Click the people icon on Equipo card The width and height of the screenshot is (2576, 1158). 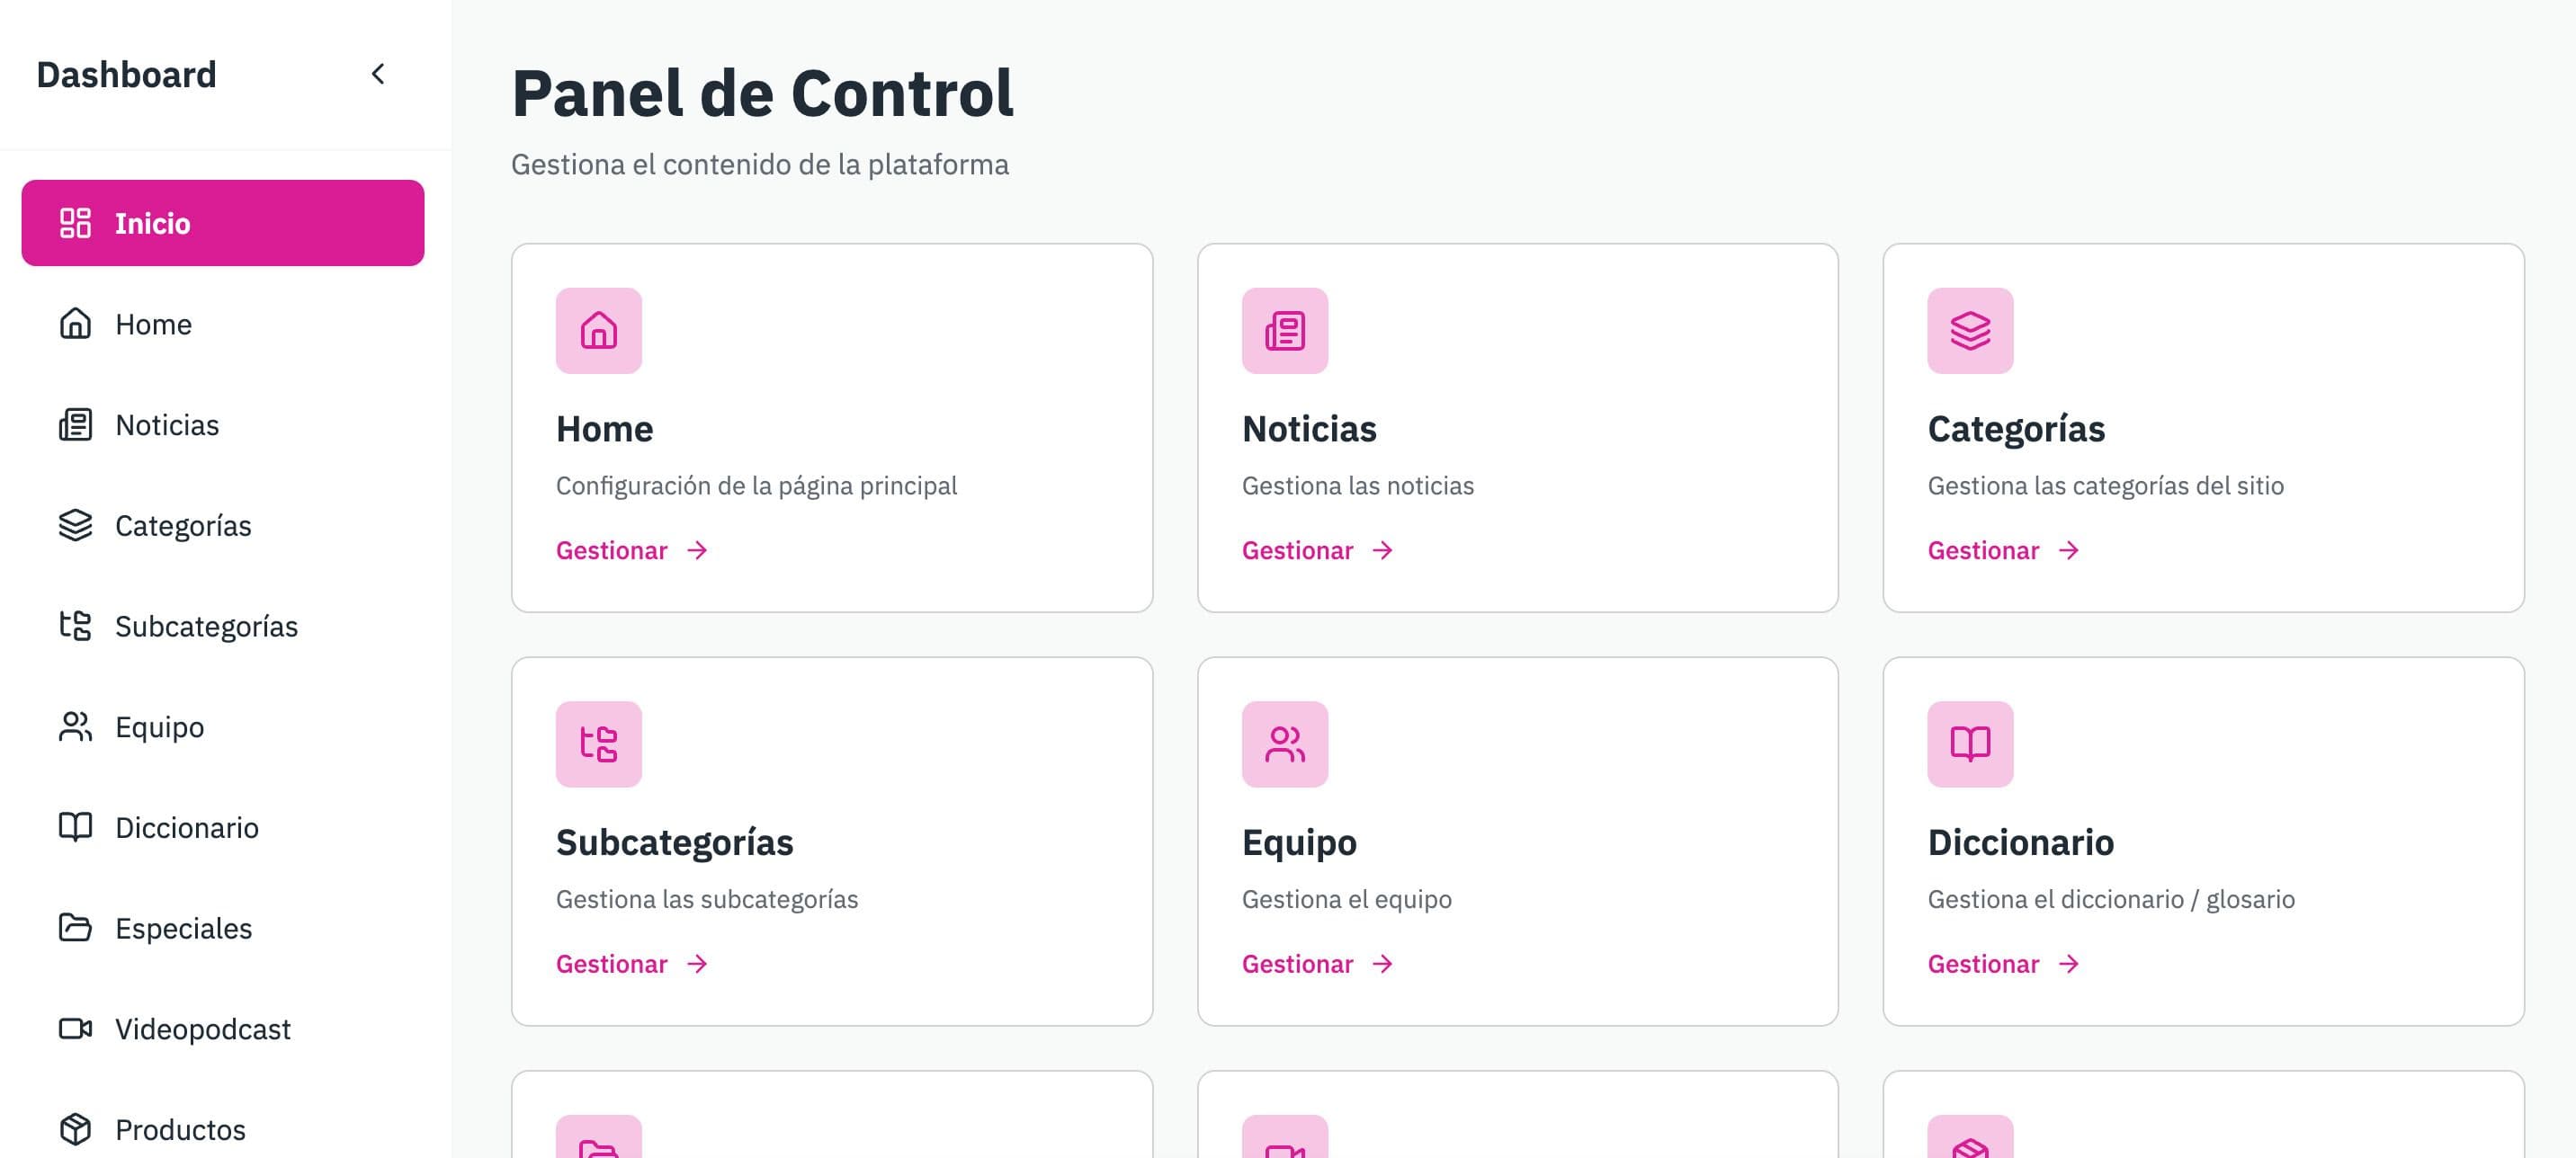click(x=1284, y=744)
